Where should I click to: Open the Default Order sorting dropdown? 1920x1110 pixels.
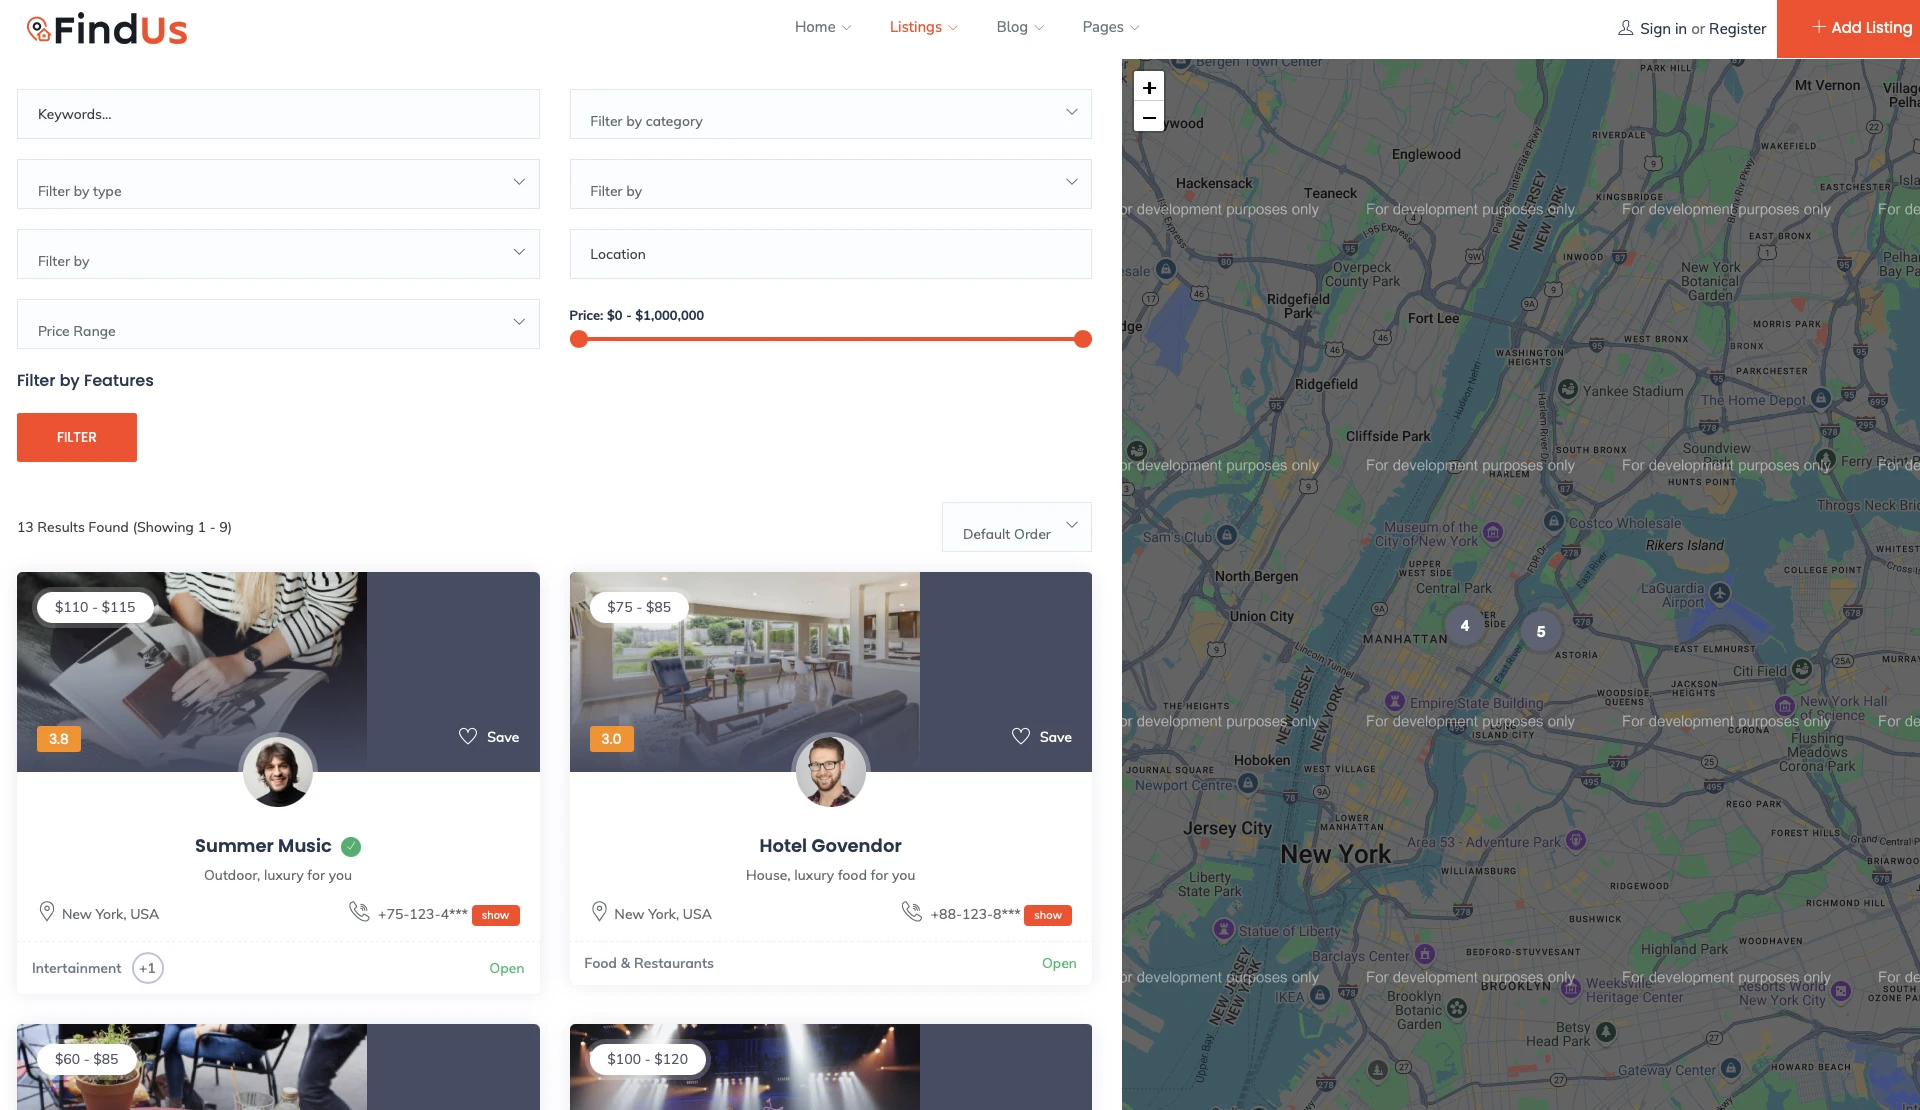pos(1016,527)
